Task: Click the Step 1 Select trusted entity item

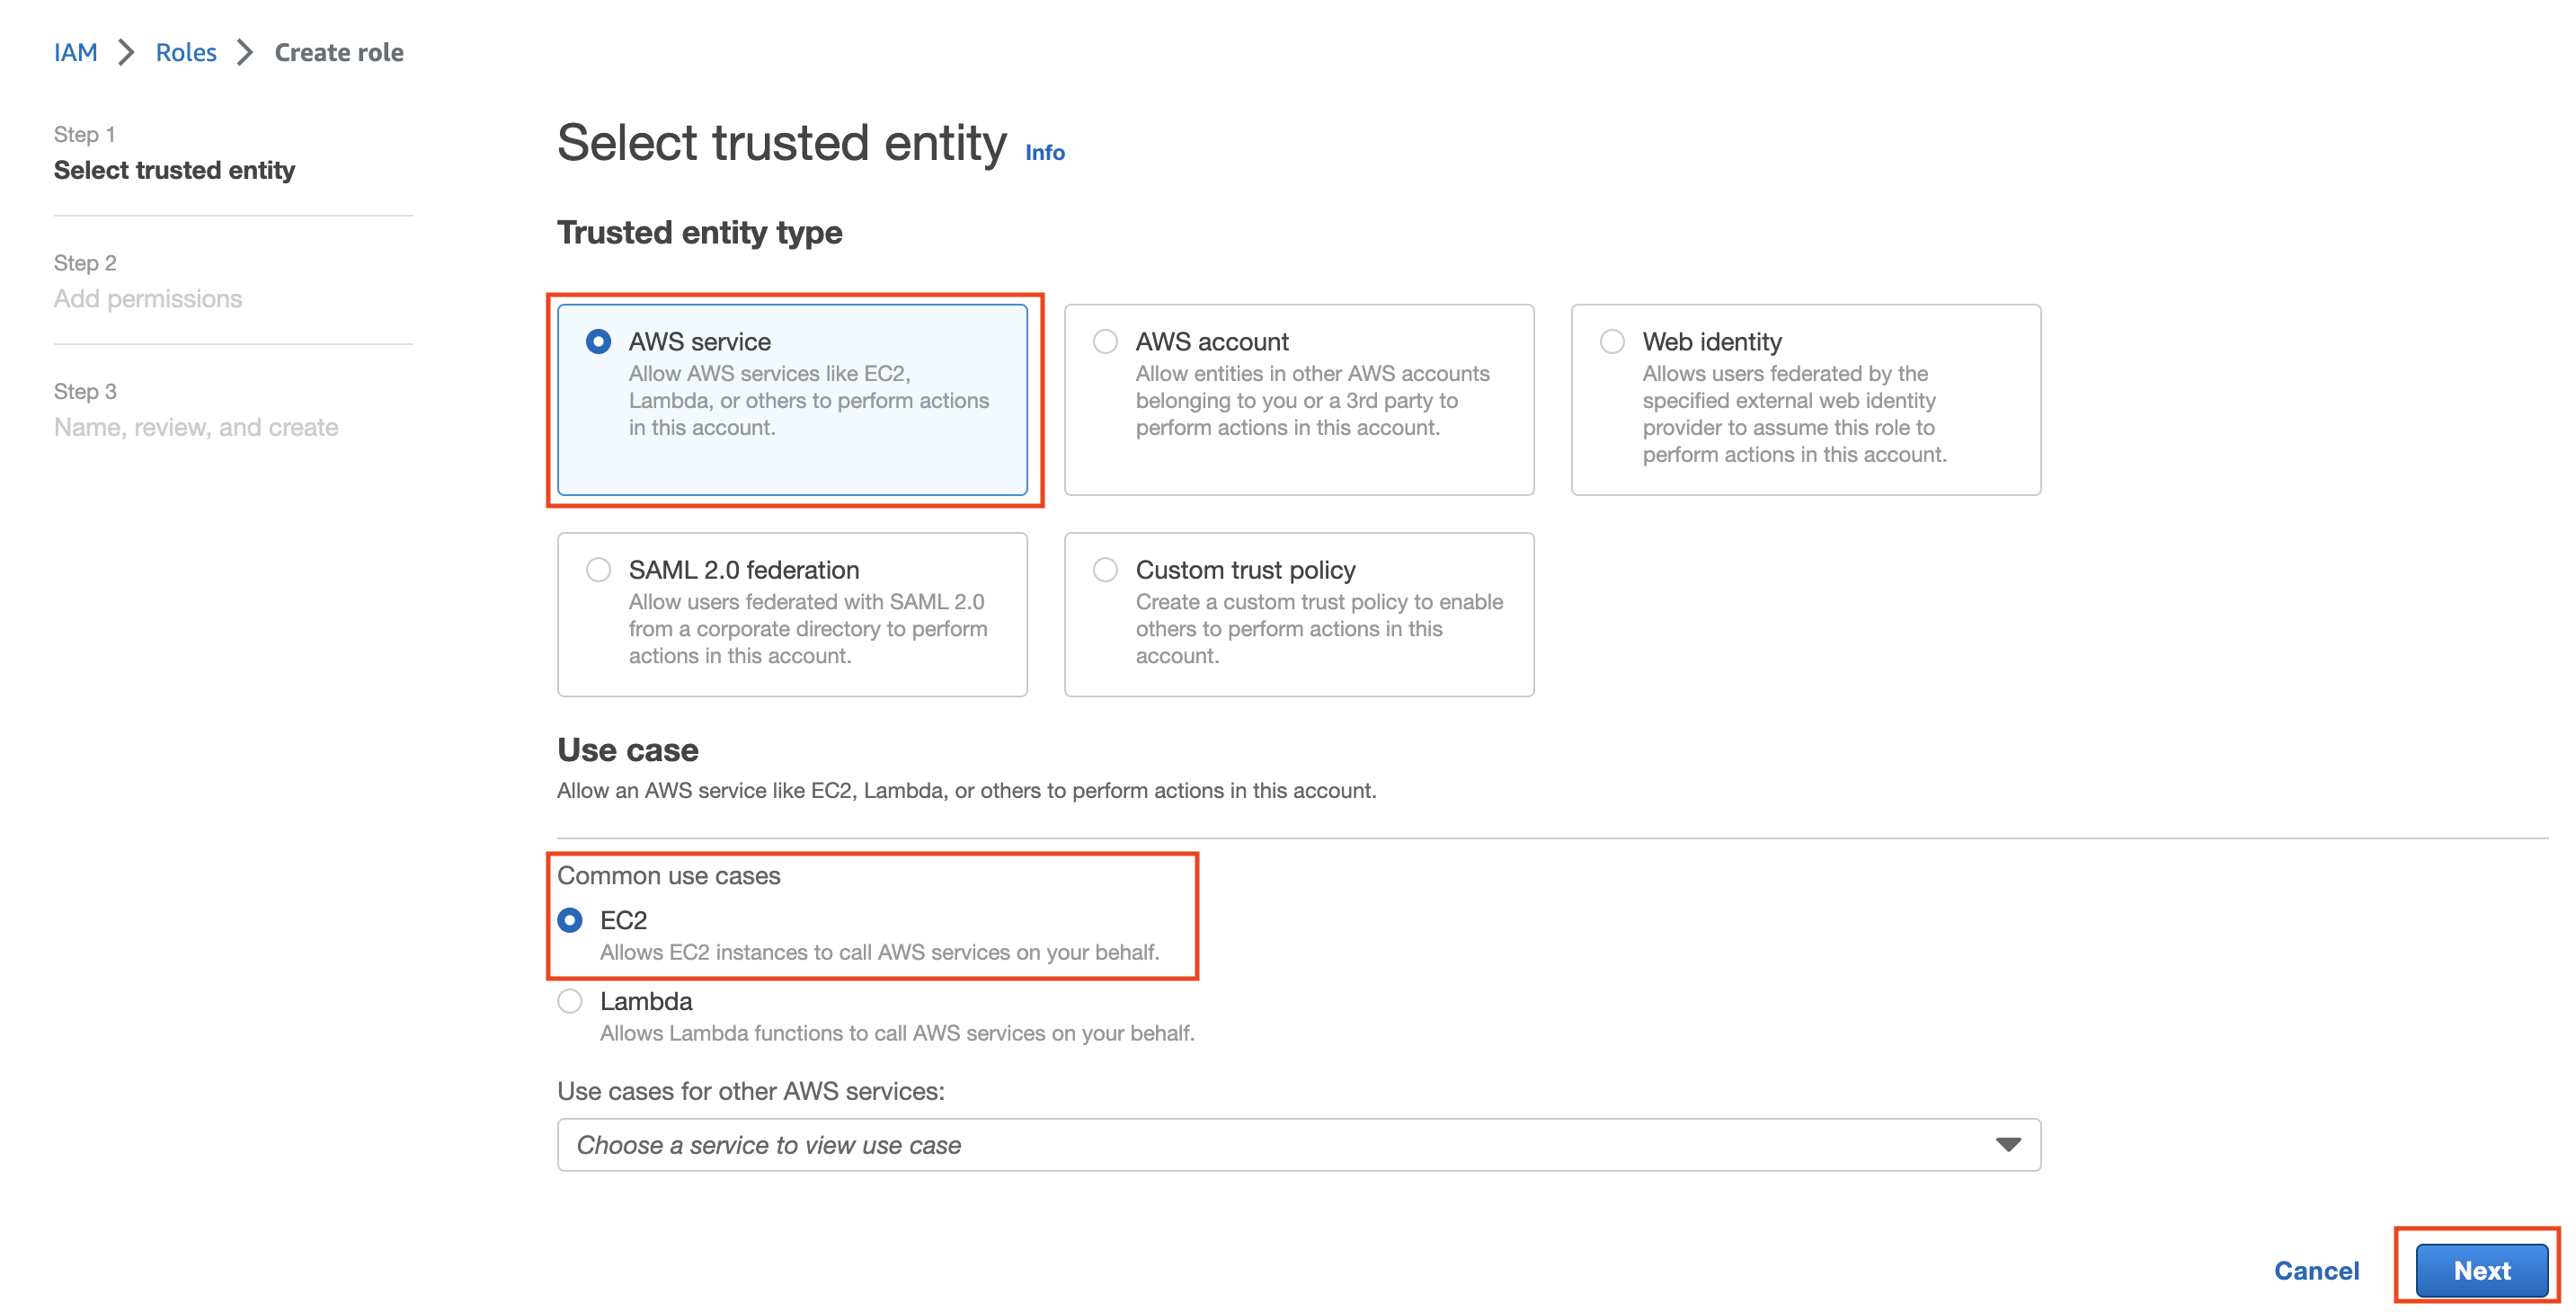Action: (174, 170)
